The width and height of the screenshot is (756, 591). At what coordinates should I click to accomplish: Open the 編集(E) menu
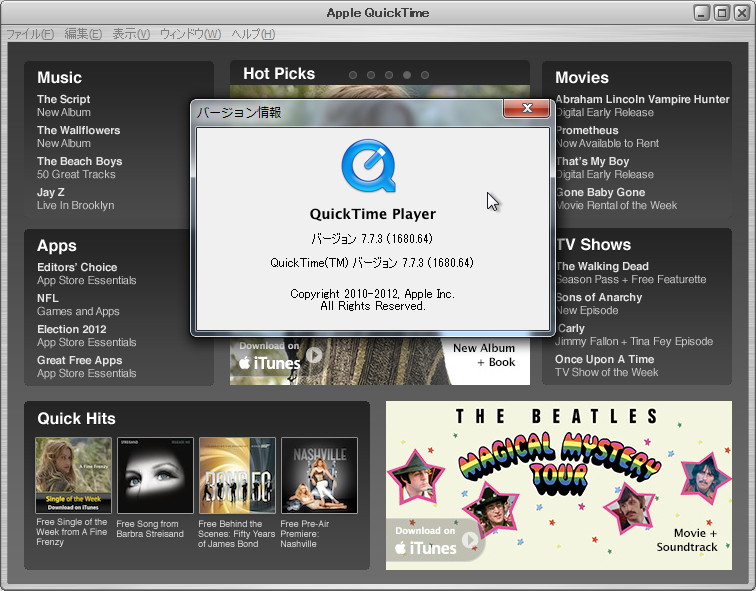pos(83,34)
